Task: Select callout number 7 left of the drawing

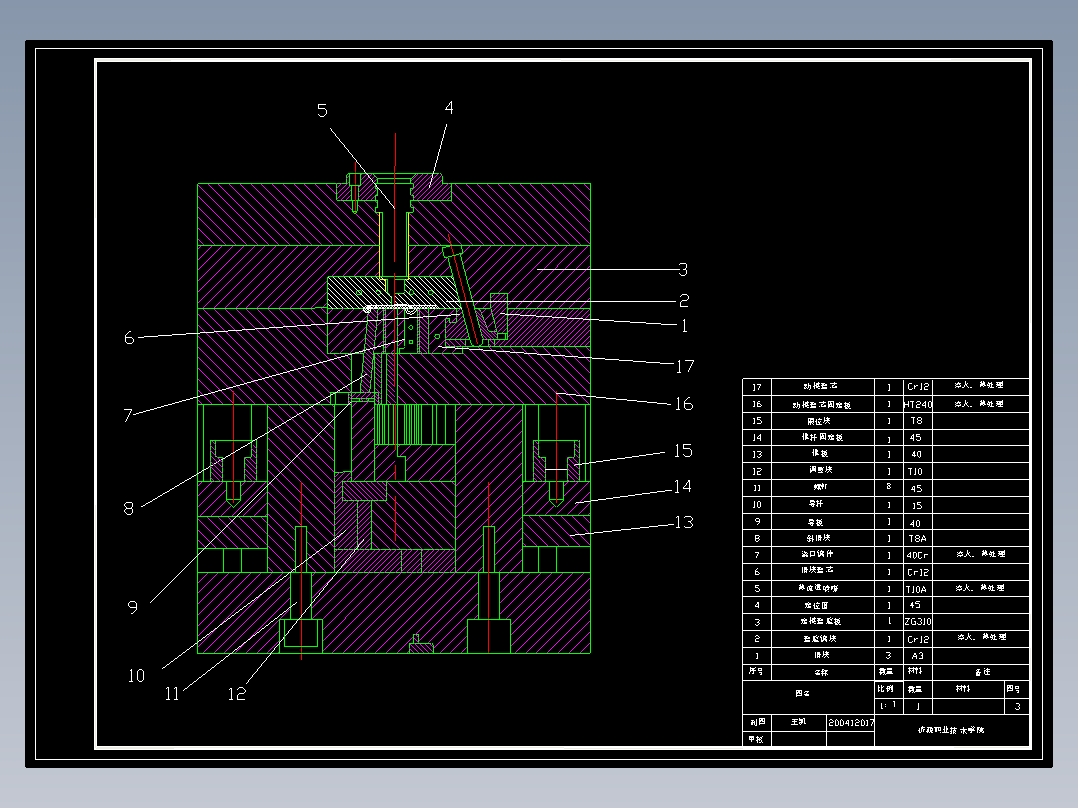Action: click(x=127, y=415)
